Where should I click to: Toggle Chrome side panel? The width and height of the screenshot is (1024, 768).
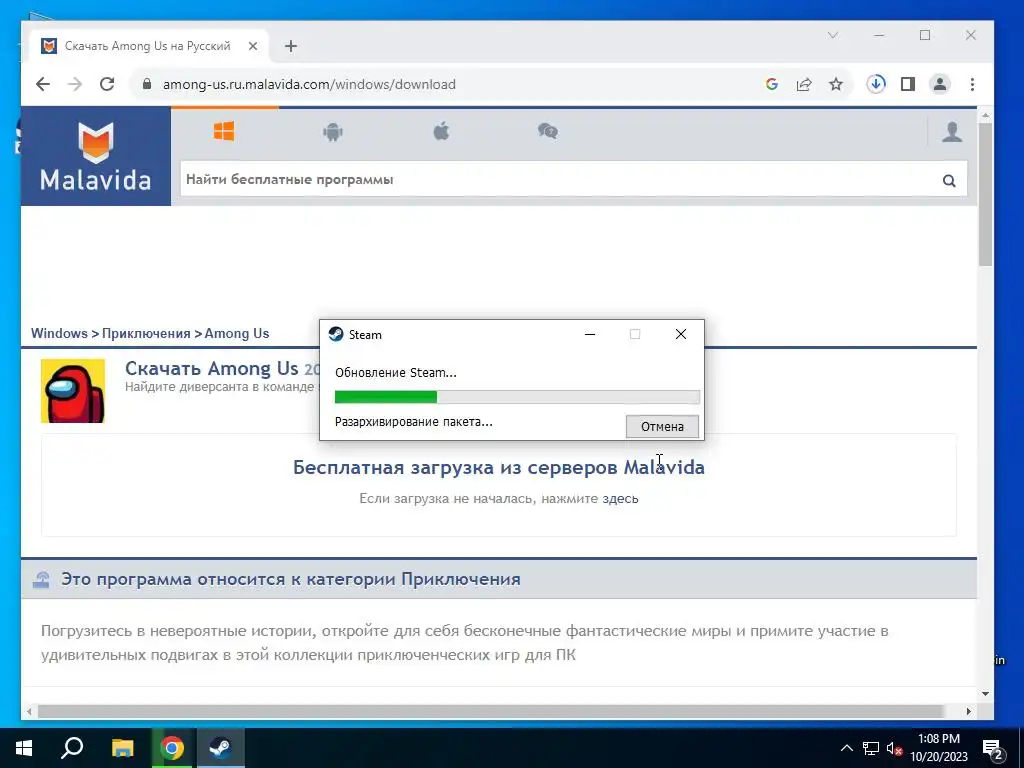click(908, 84)
